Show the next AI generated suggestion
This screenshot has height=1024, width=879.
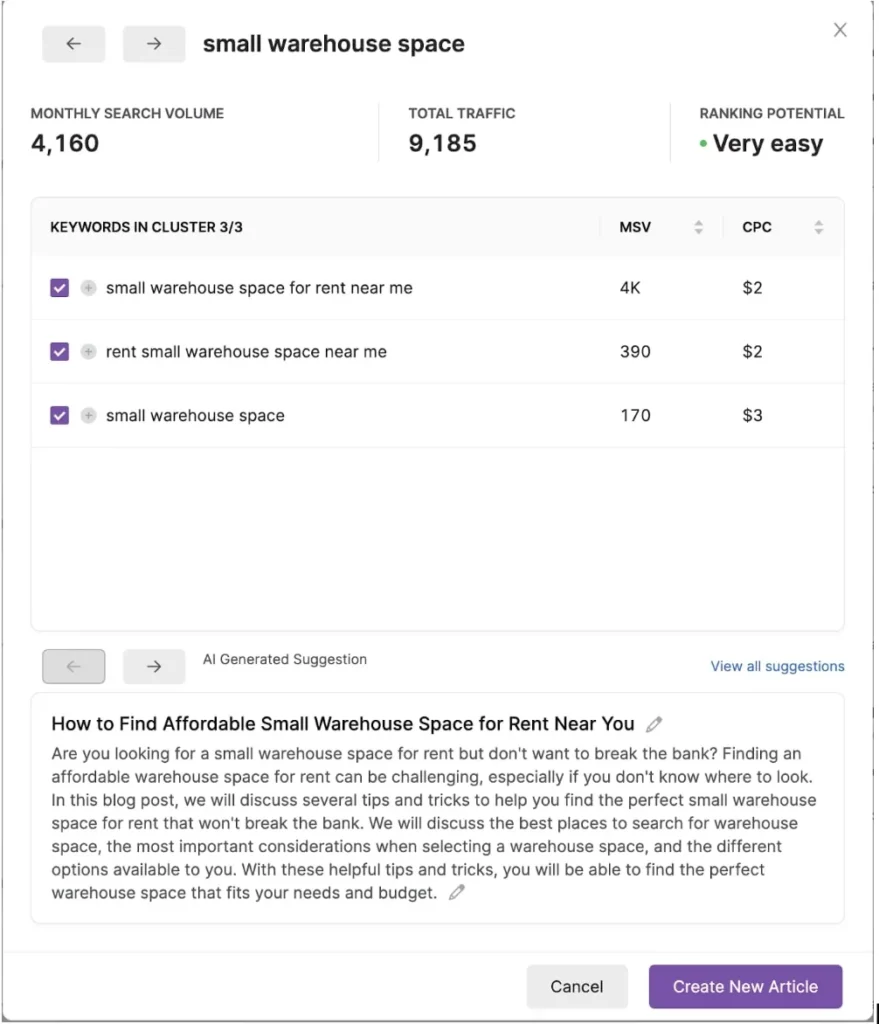coord(153,666)
